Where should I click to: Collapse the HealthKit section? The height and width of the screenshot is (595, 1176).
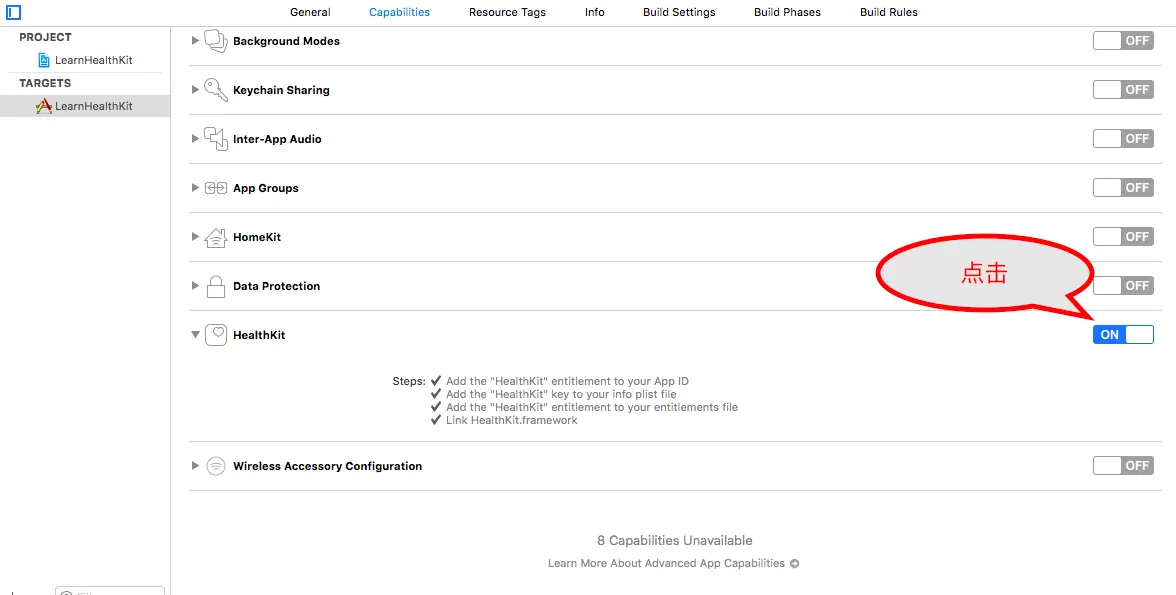coord(195,335)
